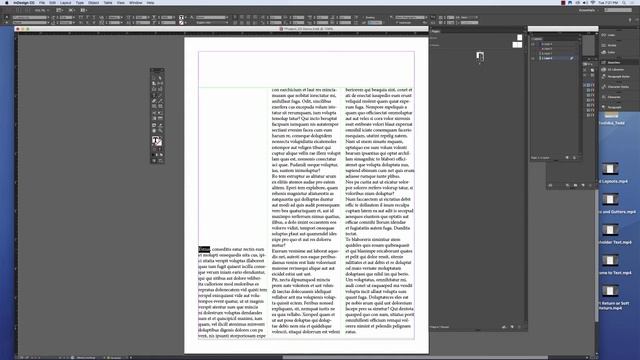The width and height of the screenshot is (640, 360).
Task: Open the View menu
Action: coord(121,3)
